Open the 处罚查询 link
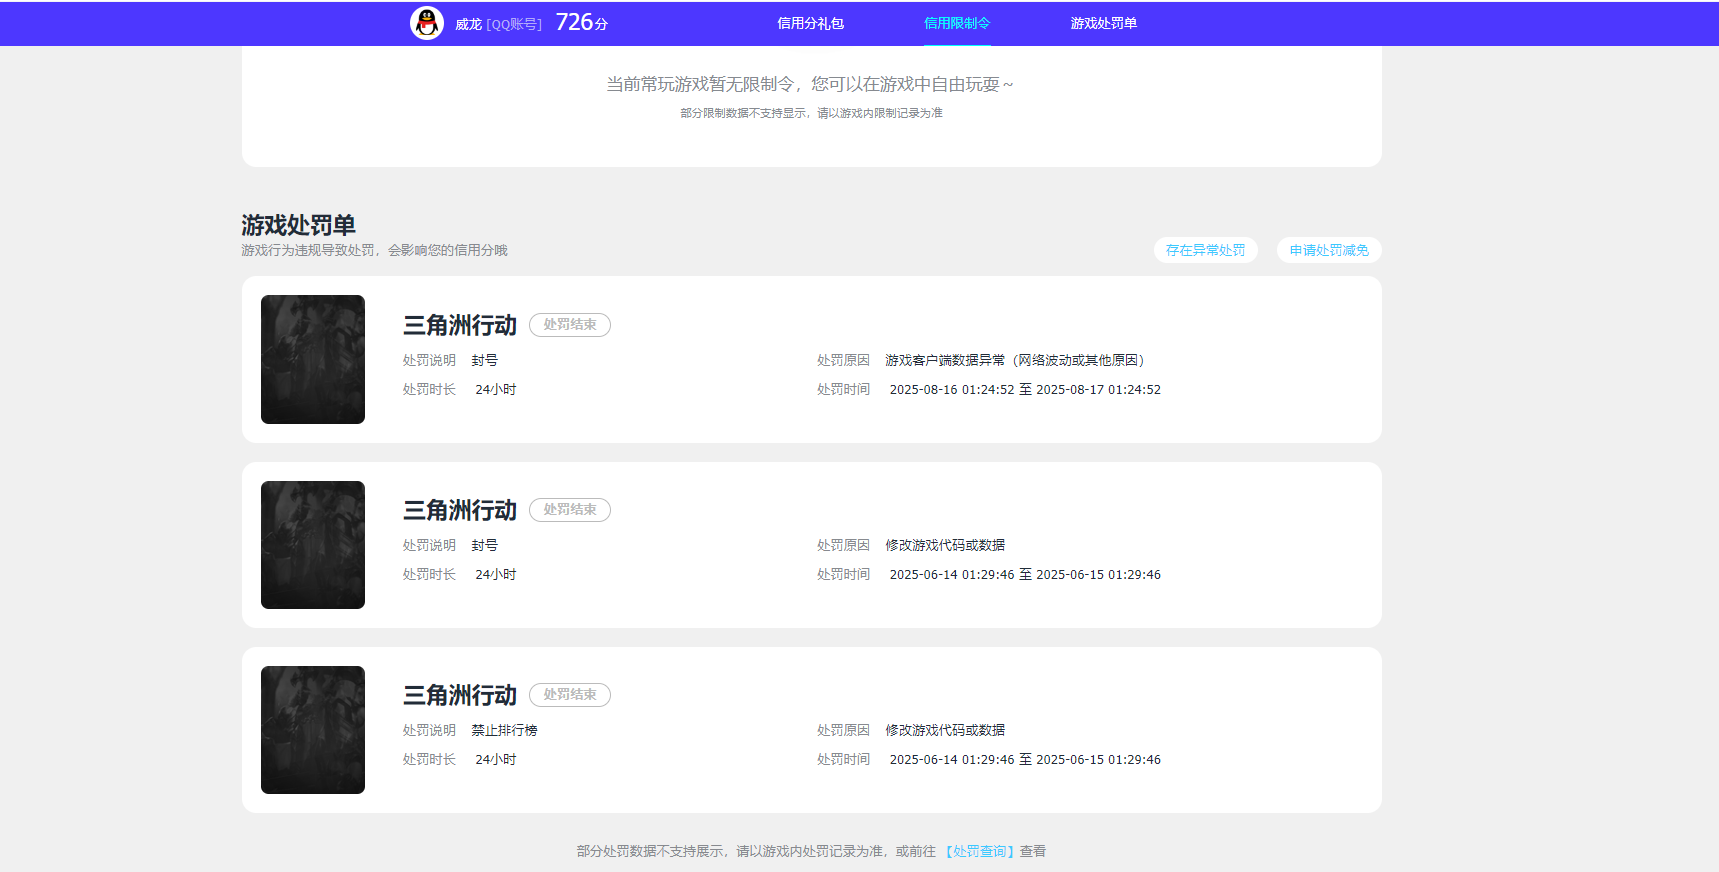 [980, 851]
